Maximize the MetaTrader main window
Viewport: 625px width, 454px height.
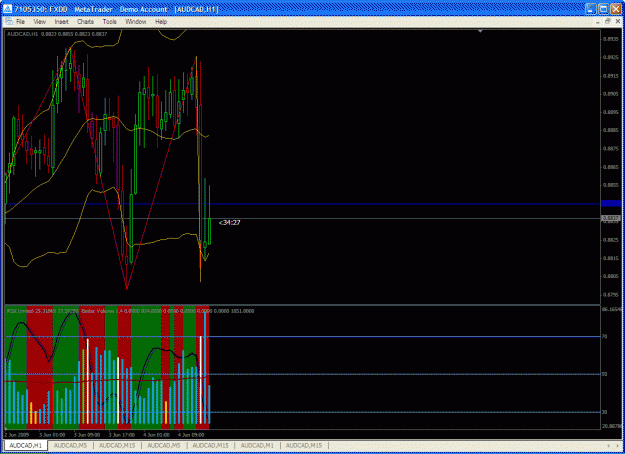[x=603, y=9]
